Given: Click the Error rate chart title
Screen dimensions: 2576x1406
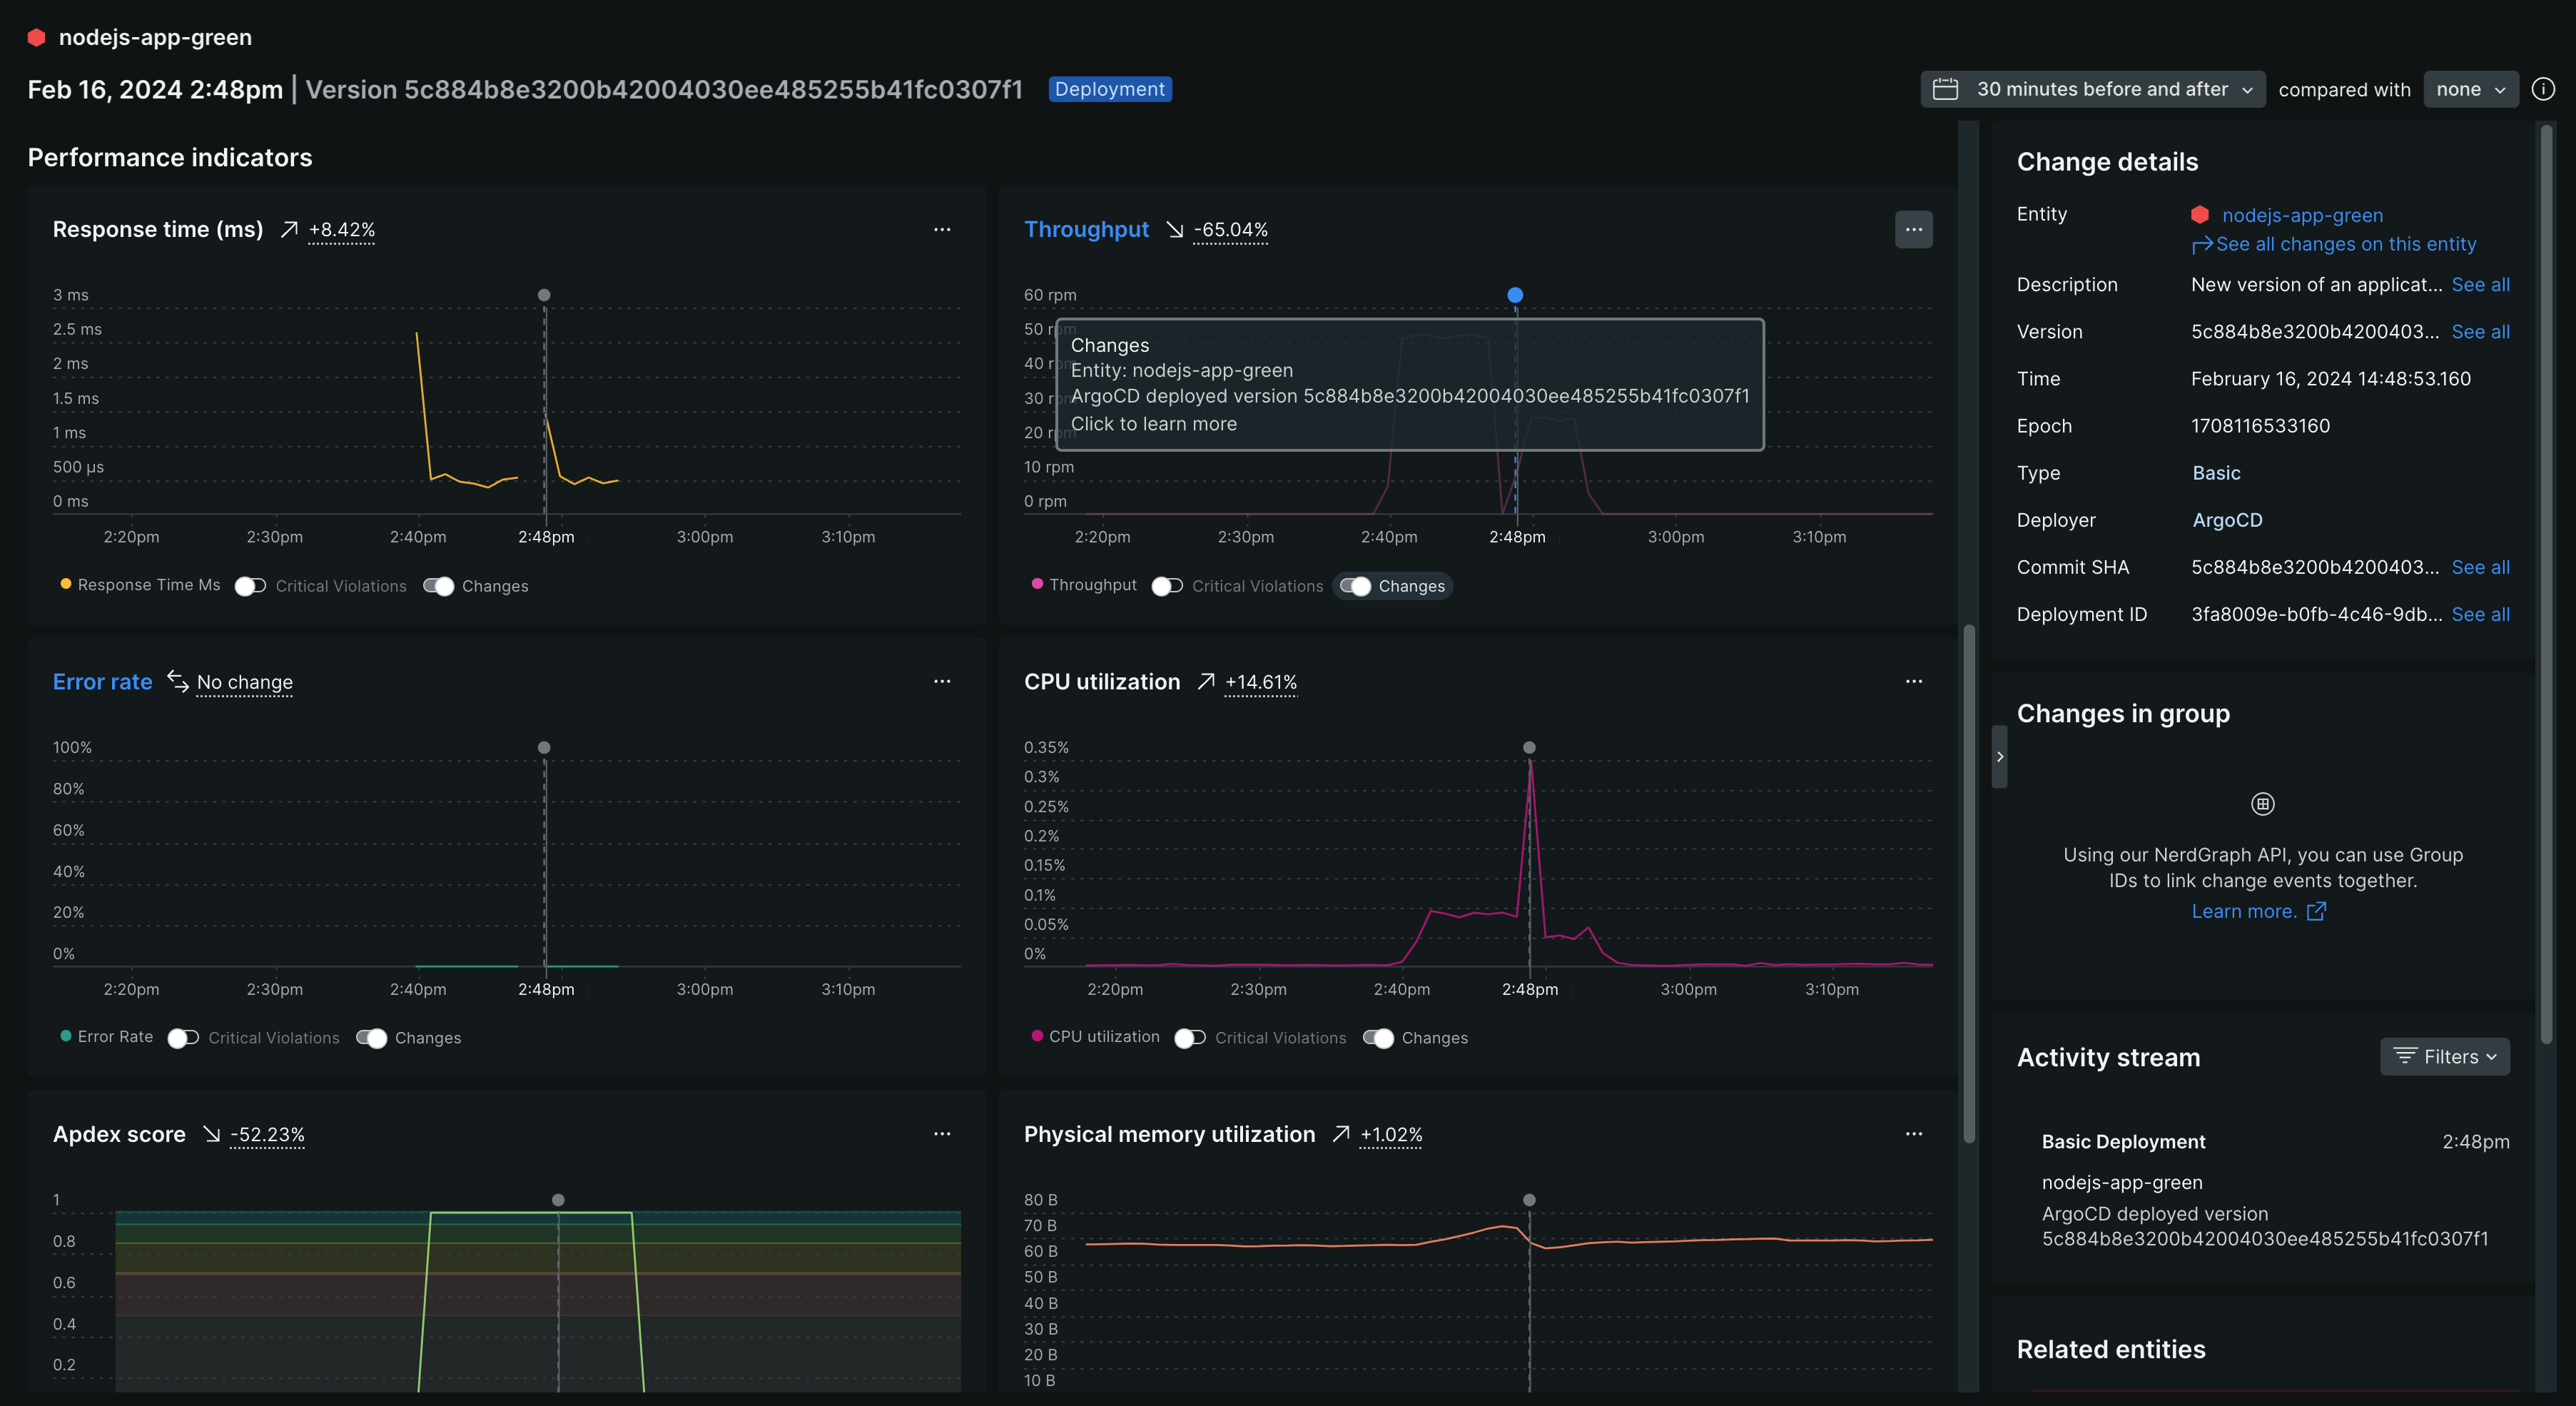Looking at the screenshot, I should click(102, 681).
